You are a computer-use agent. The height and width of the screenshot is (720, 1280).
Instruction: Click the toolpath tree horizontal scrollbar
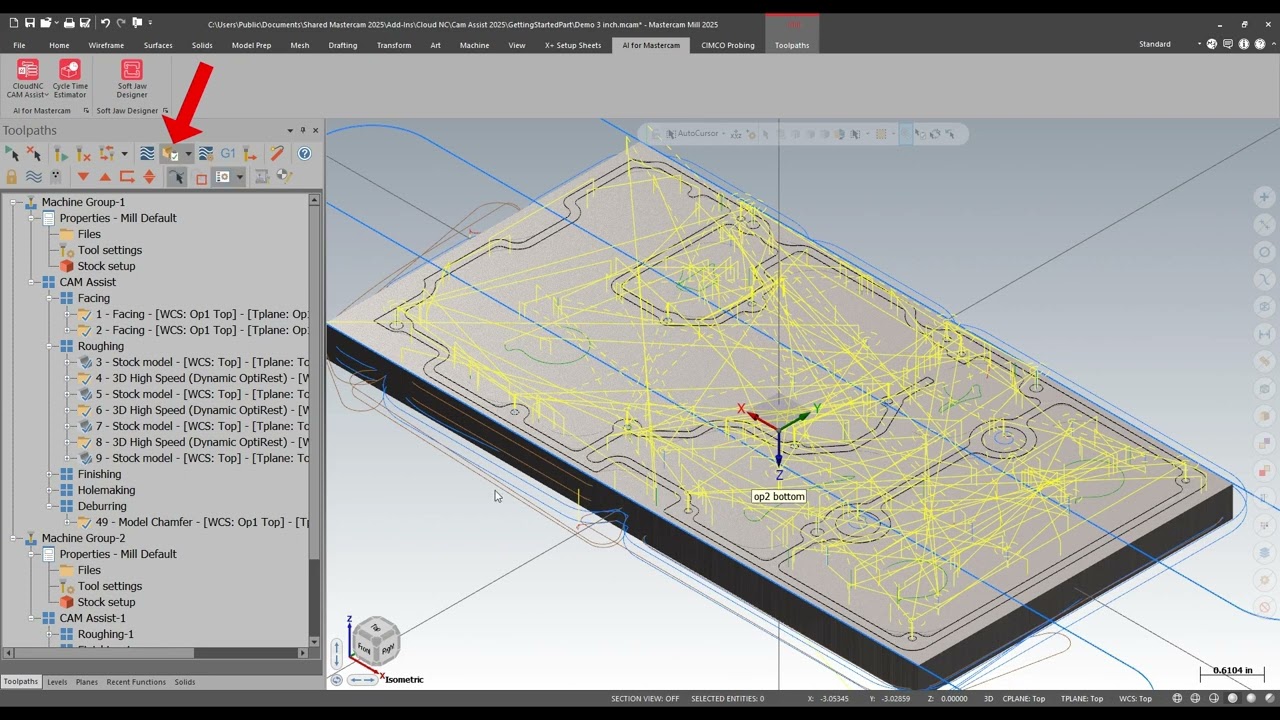(x=154, y=653)
